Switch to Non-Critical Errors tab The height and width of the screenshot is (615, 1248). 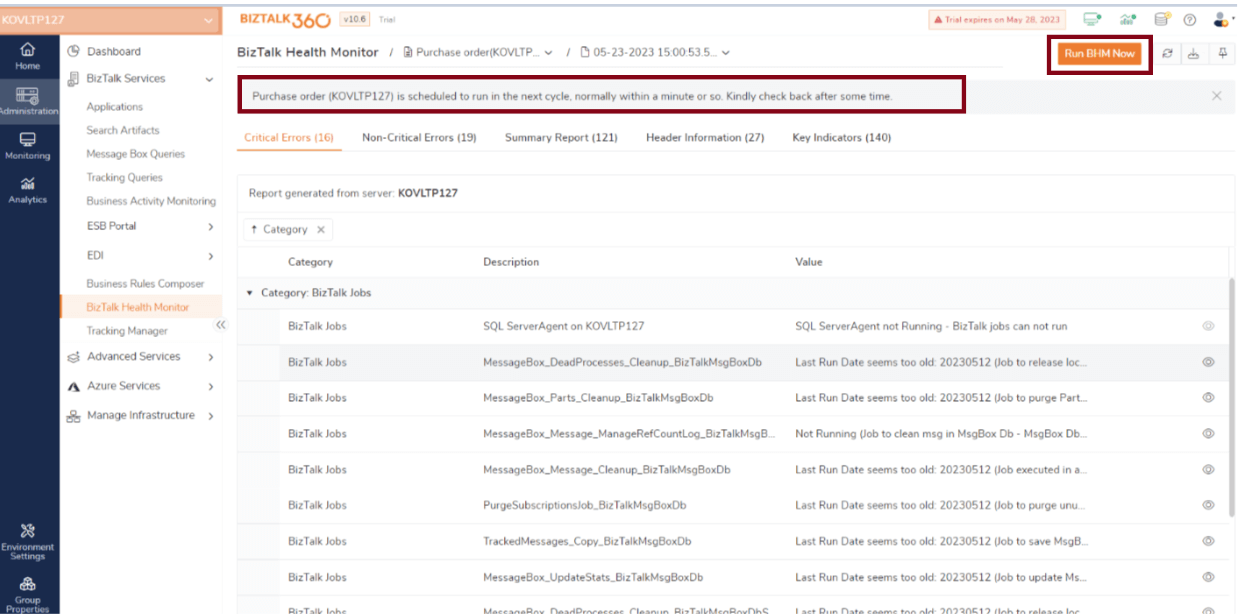coord(419,138)
